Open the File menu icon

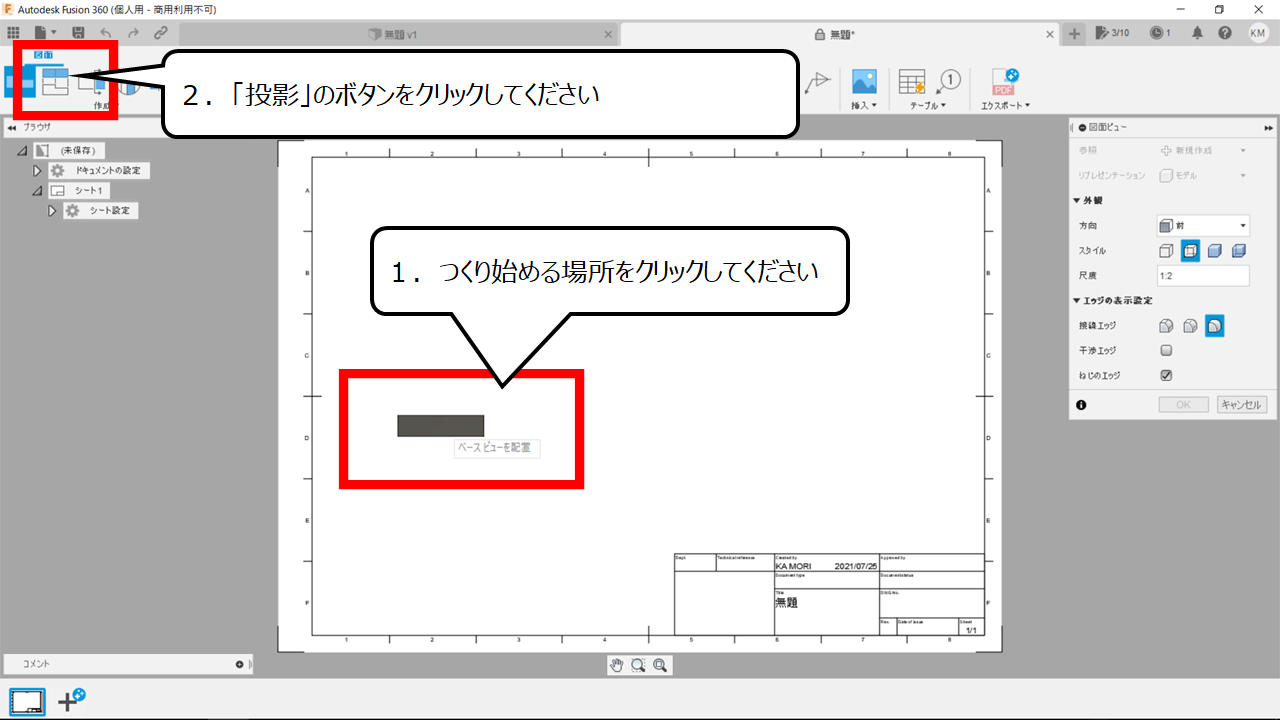coord(44,33)
